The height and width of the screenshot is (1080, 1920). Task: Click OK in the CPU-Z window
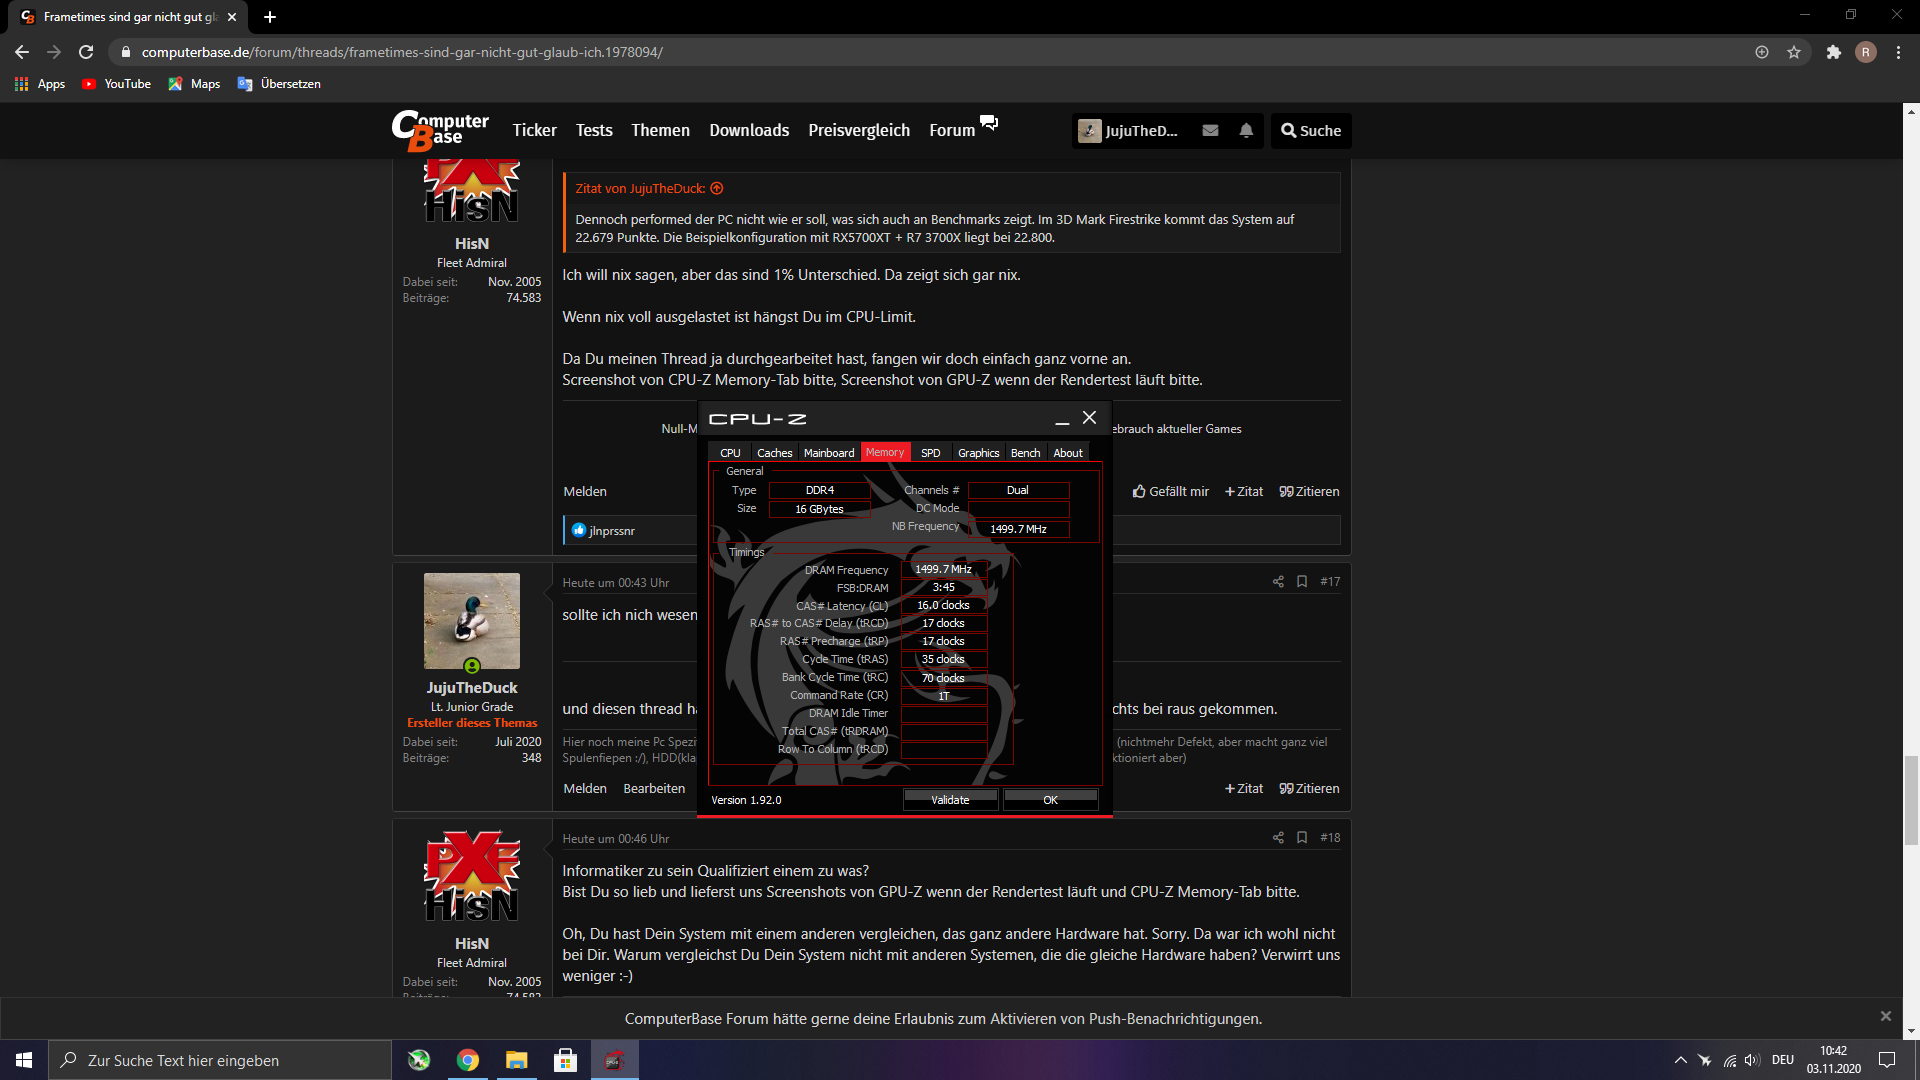click(1050, 800)
